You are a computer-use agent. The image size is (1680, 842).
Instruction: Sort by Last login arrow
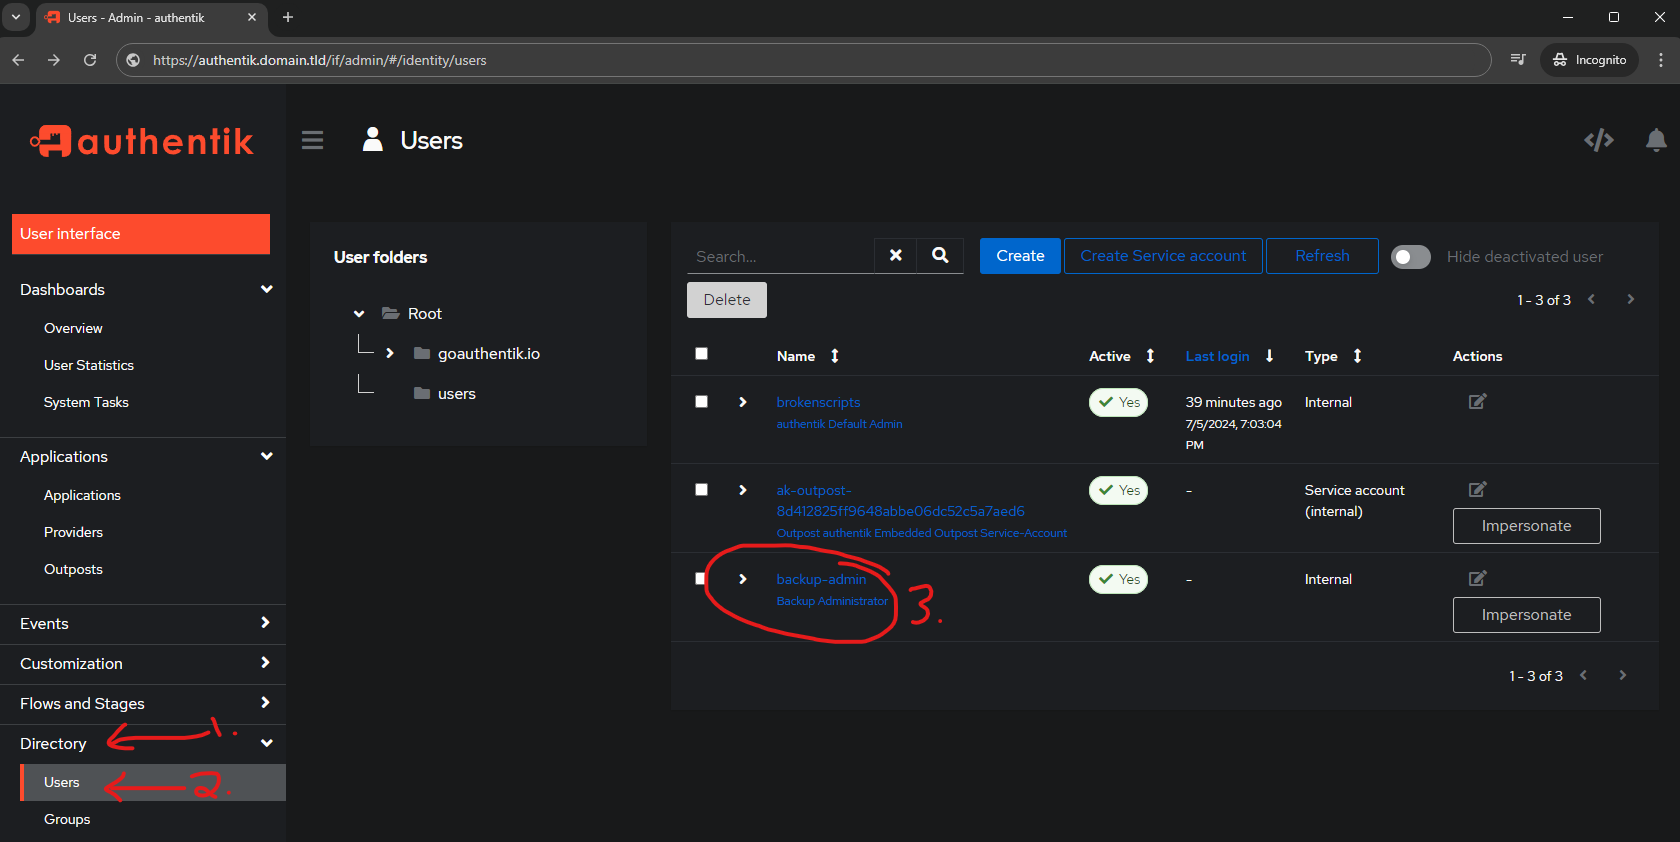[1269, 356]
